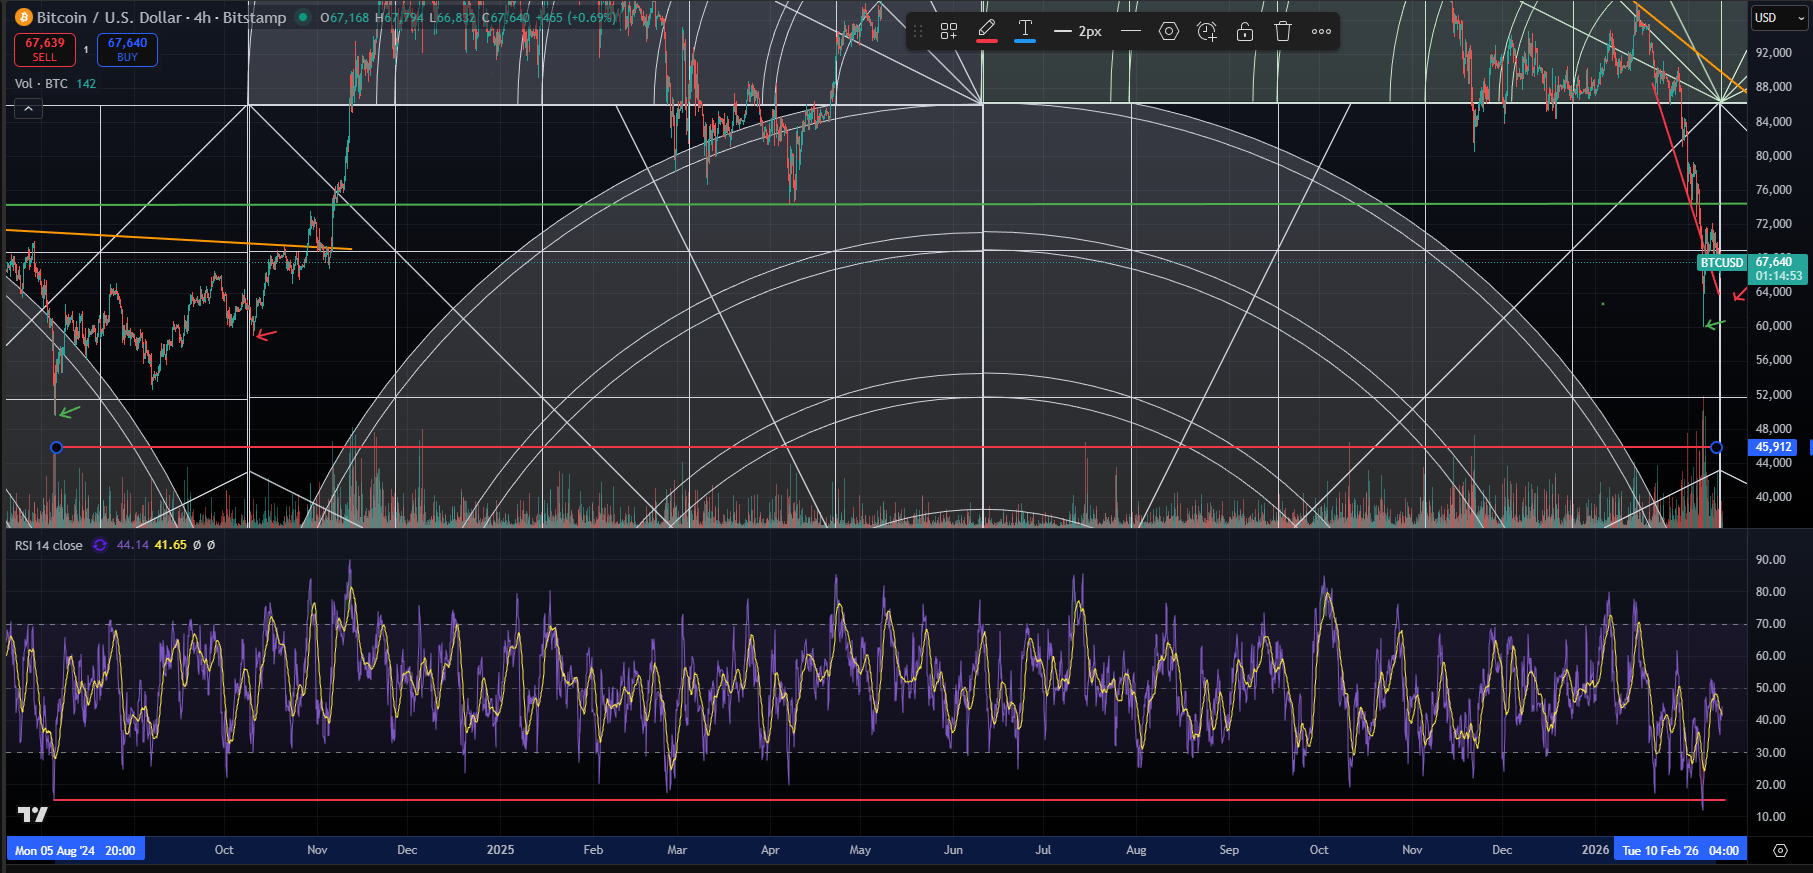The height and width of the screenshot is (873, 1813).
Task: Click the Vol · BTC indicator label
Action: [41, 83]
